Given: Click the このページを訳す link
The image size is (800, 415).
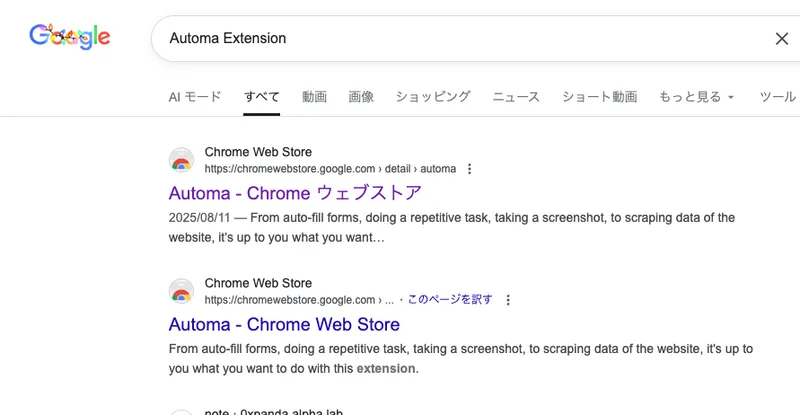Looking at the screenshot, I should click(450, 299).
